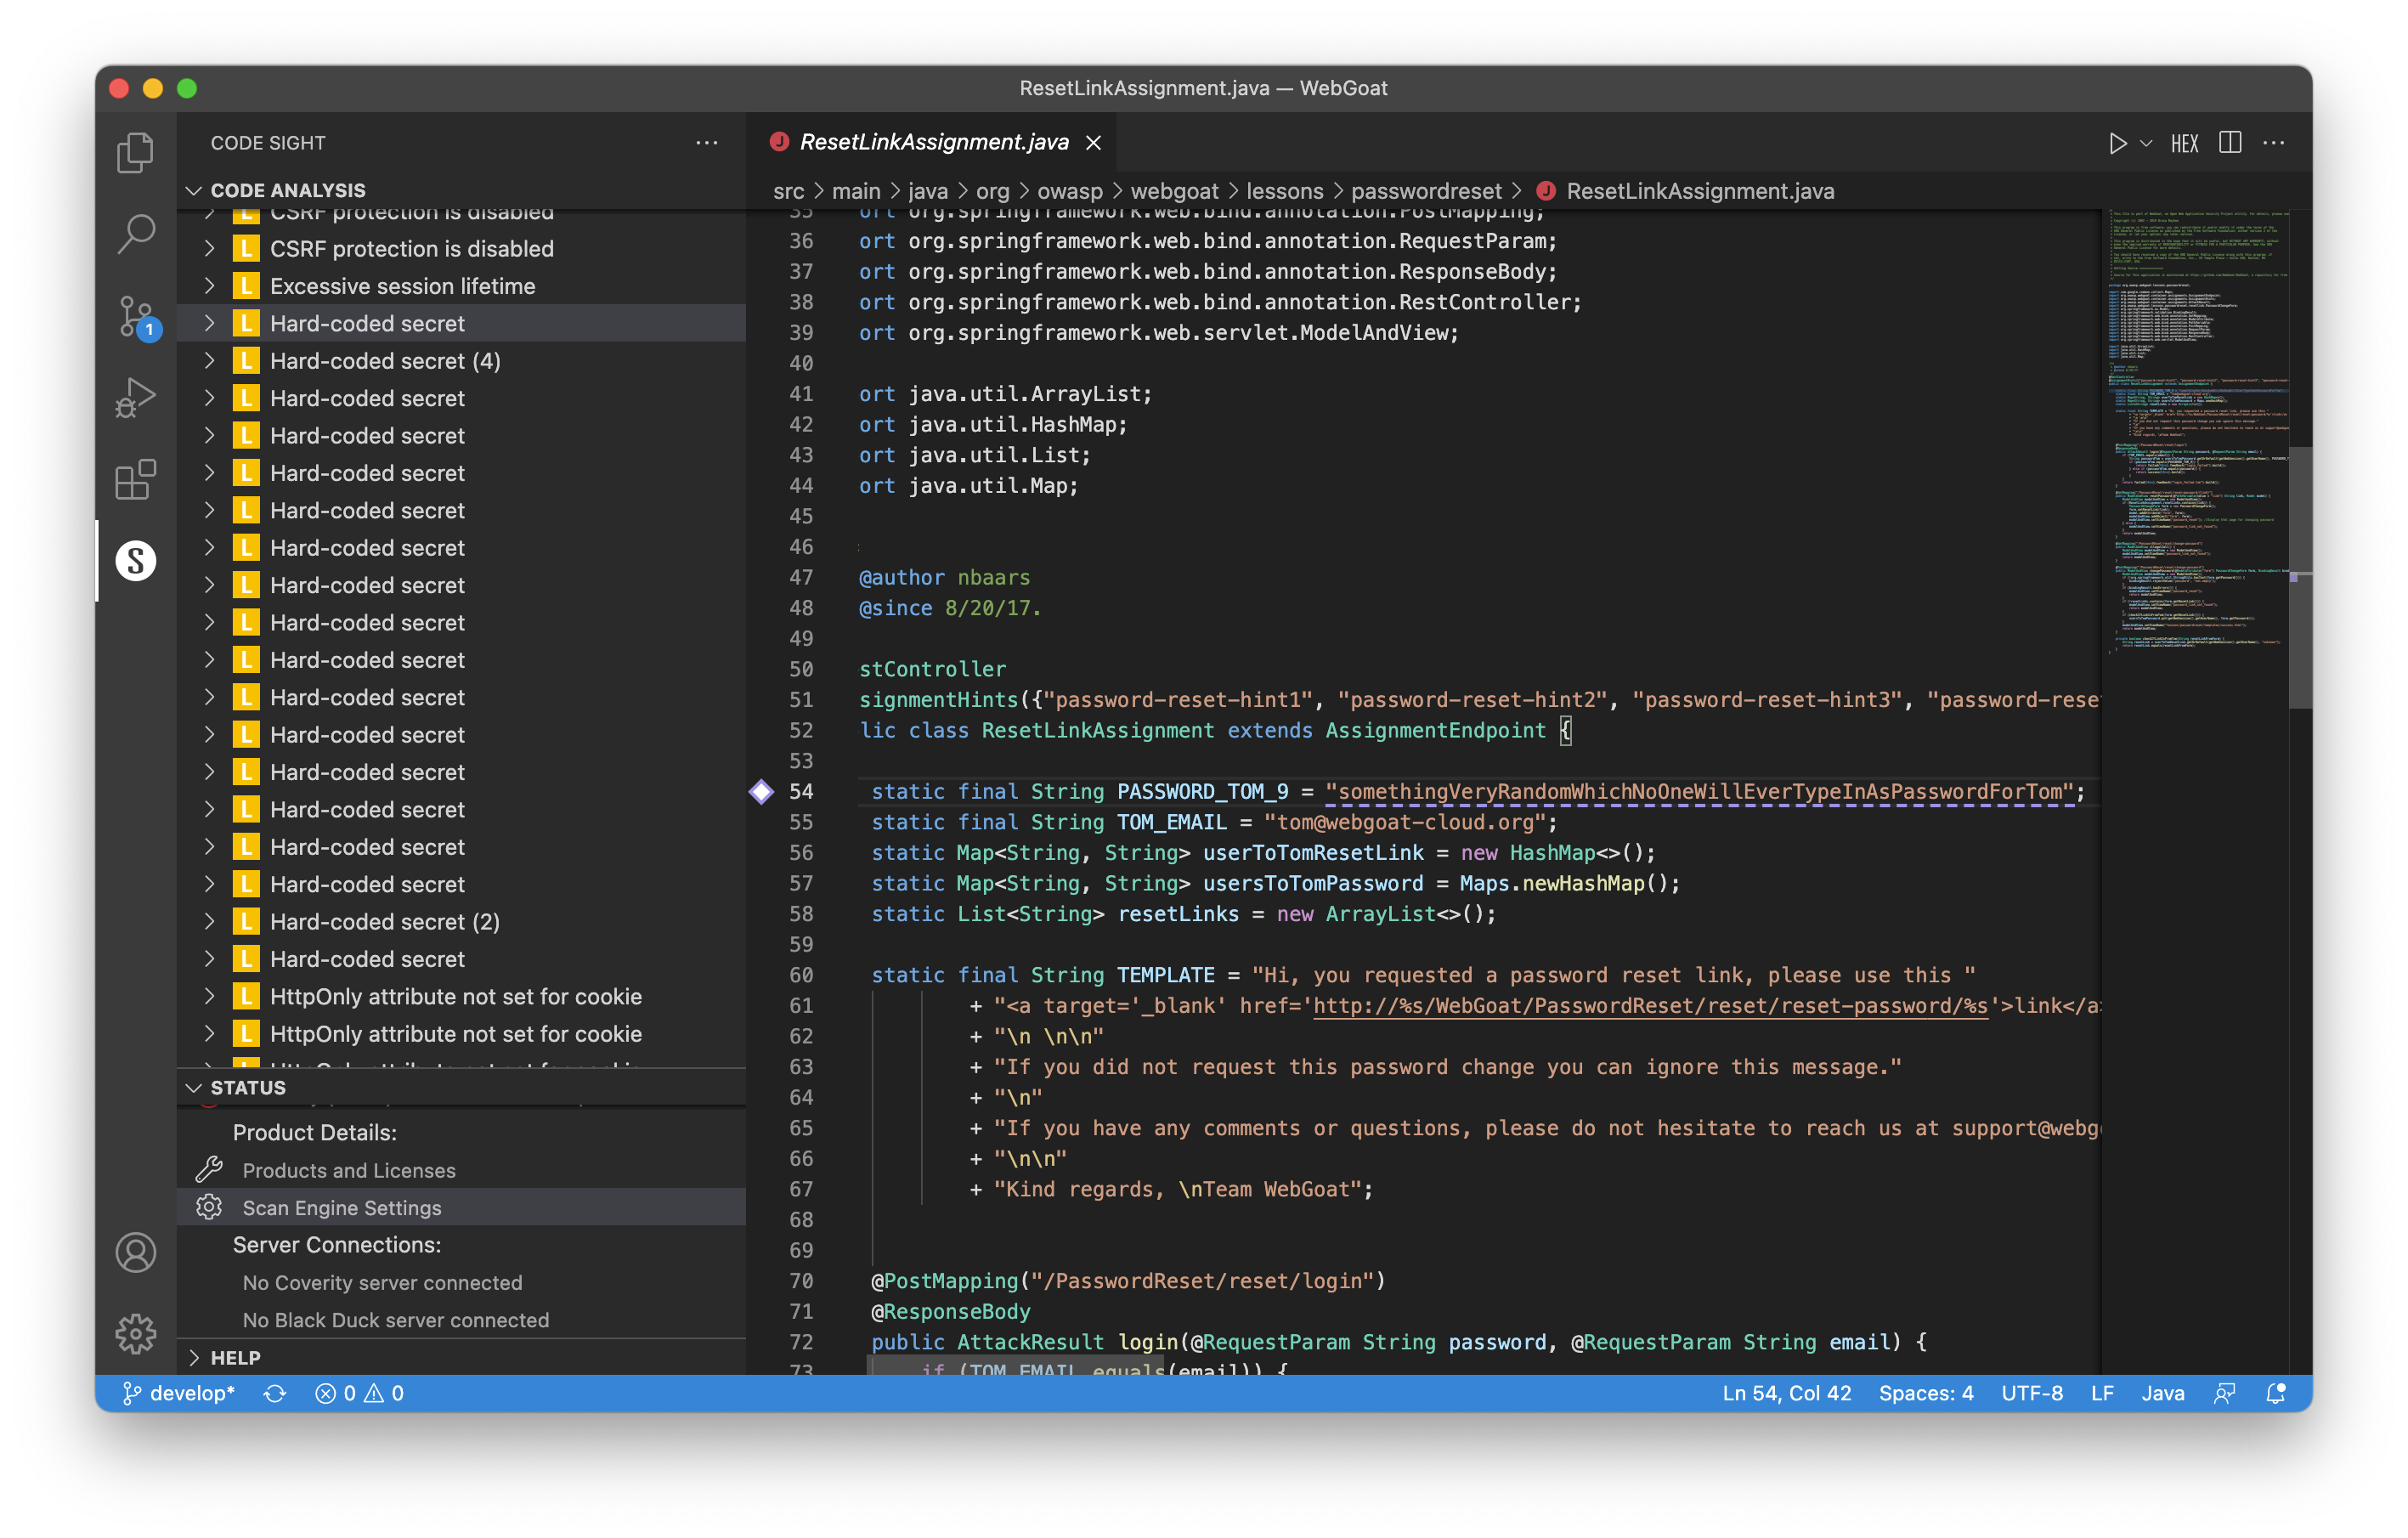Open the Code Sight sidebar view
Viewport: 2408px width, 1538px height.
point(135,560)
